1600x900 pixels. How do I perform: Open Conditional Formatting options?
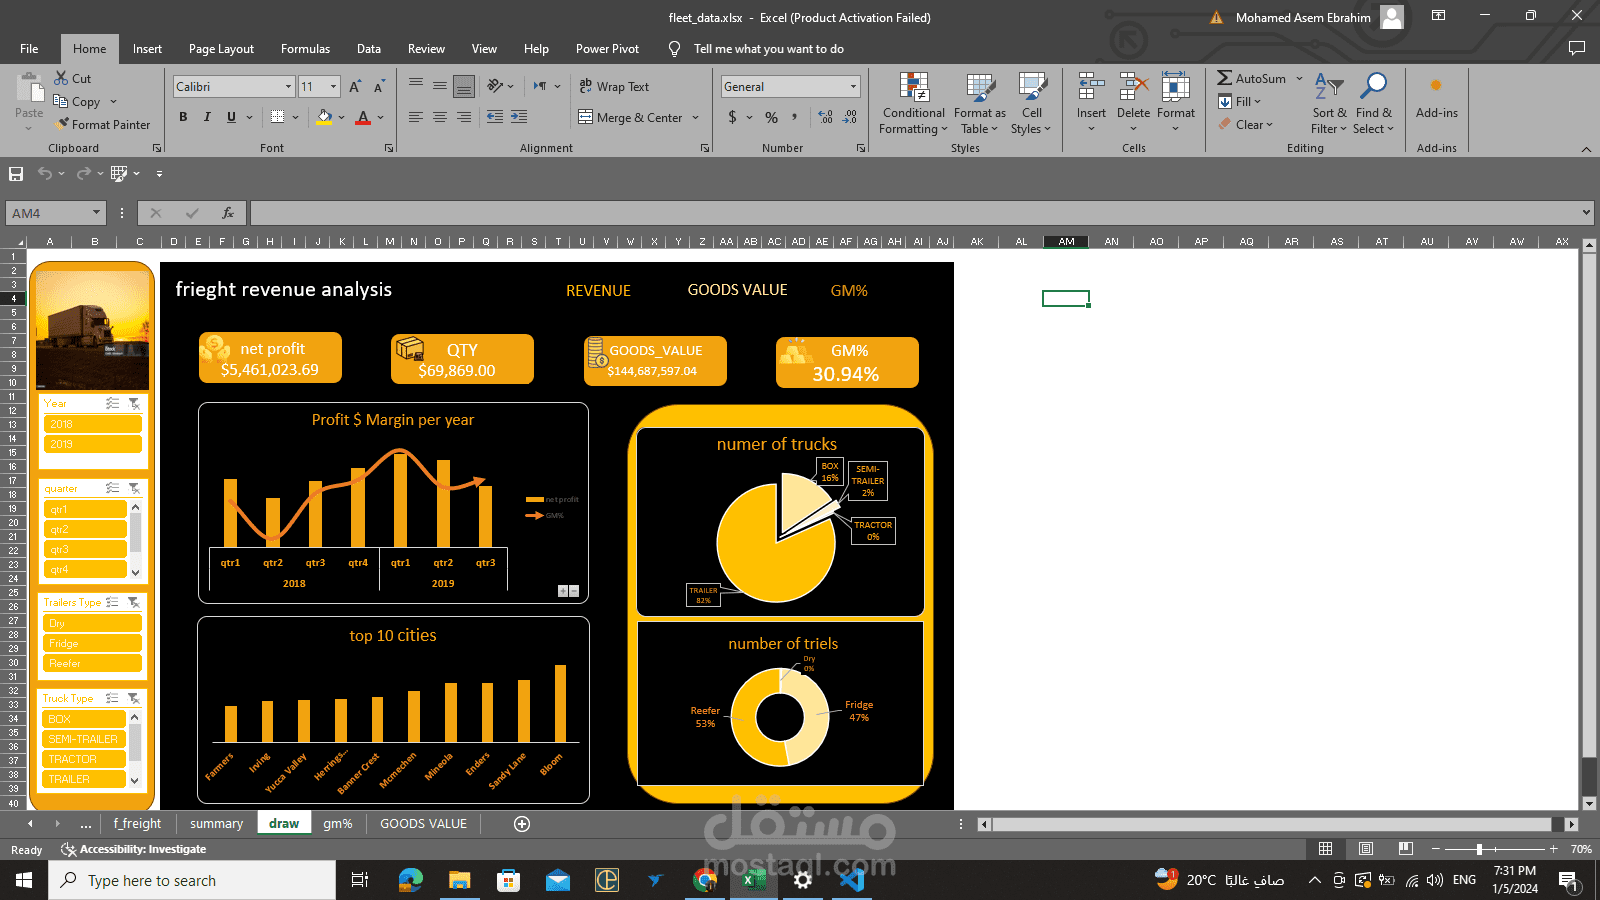pos(912,104)
